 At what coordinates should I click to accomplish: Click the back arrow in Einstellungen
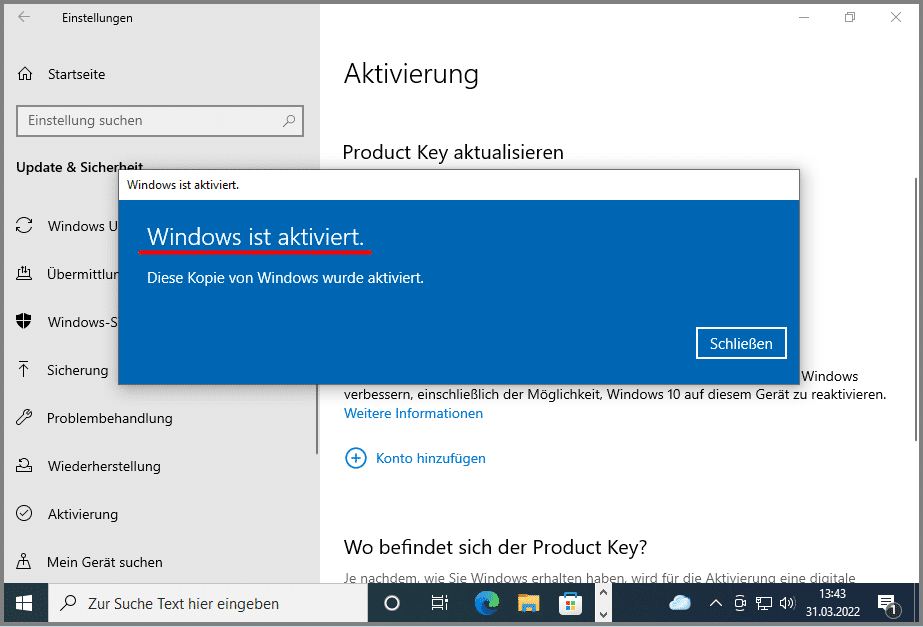tap(24, 18)
